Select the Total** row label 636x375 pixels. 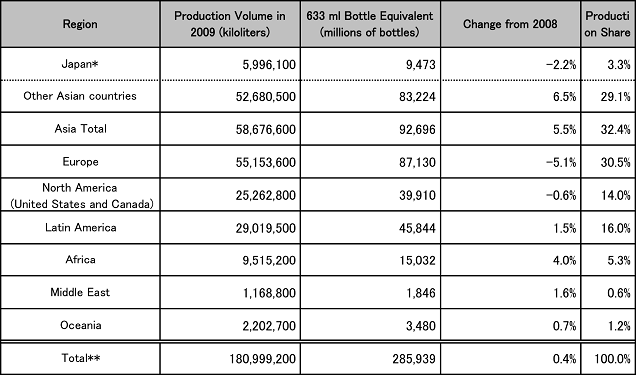coord(80,358)
